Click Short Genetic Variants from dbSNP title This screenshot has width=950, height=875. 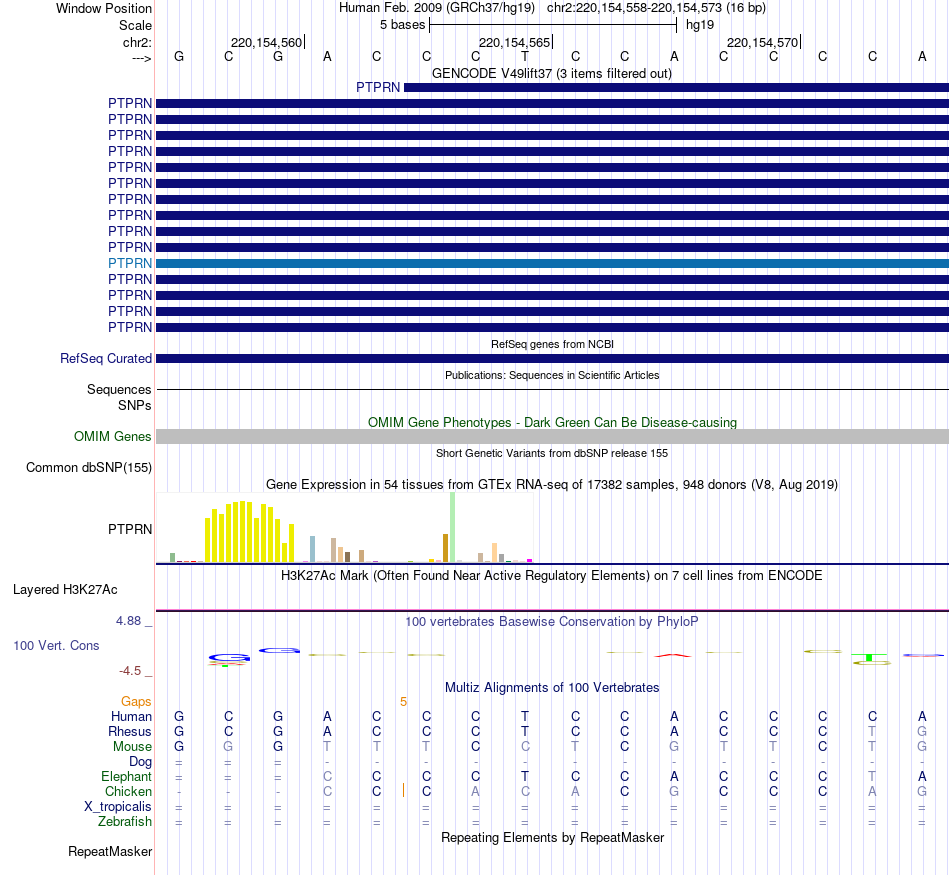tap(552, 453)
